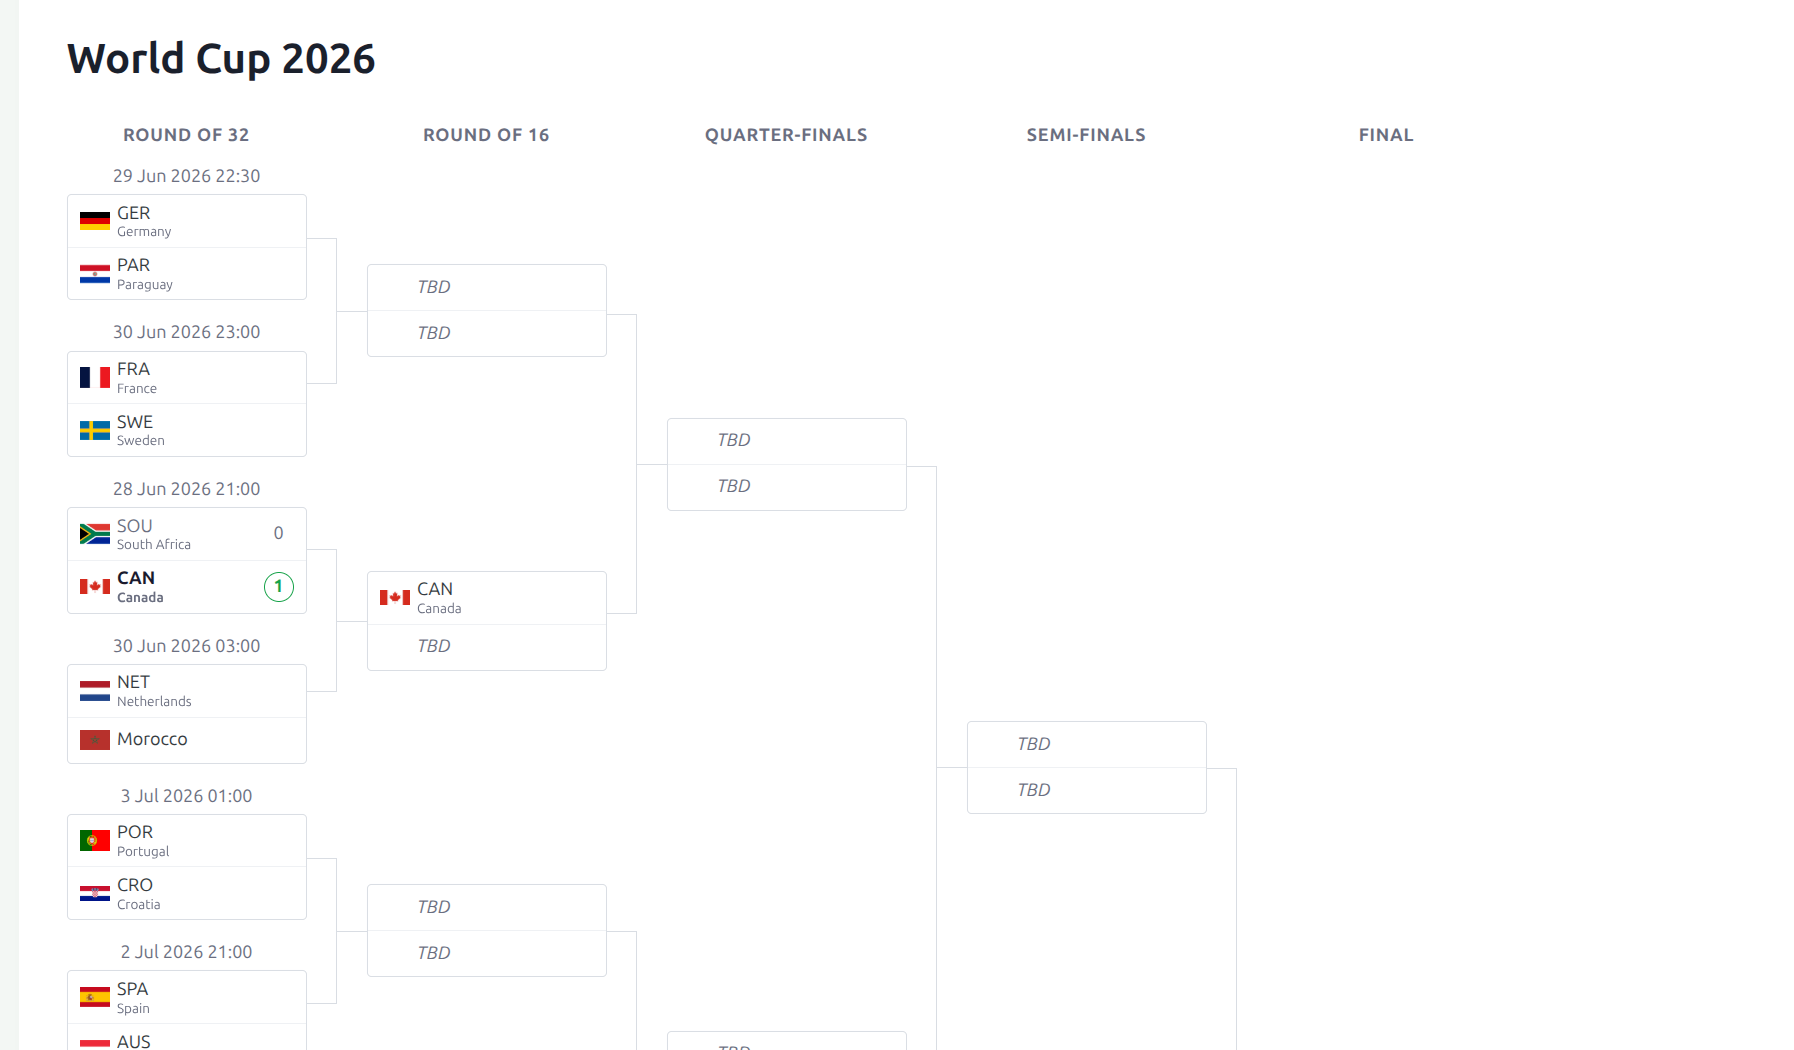Open the Canada entry in Round of 16
This screenshot has height=1050, width=1794.
point(487,598)
